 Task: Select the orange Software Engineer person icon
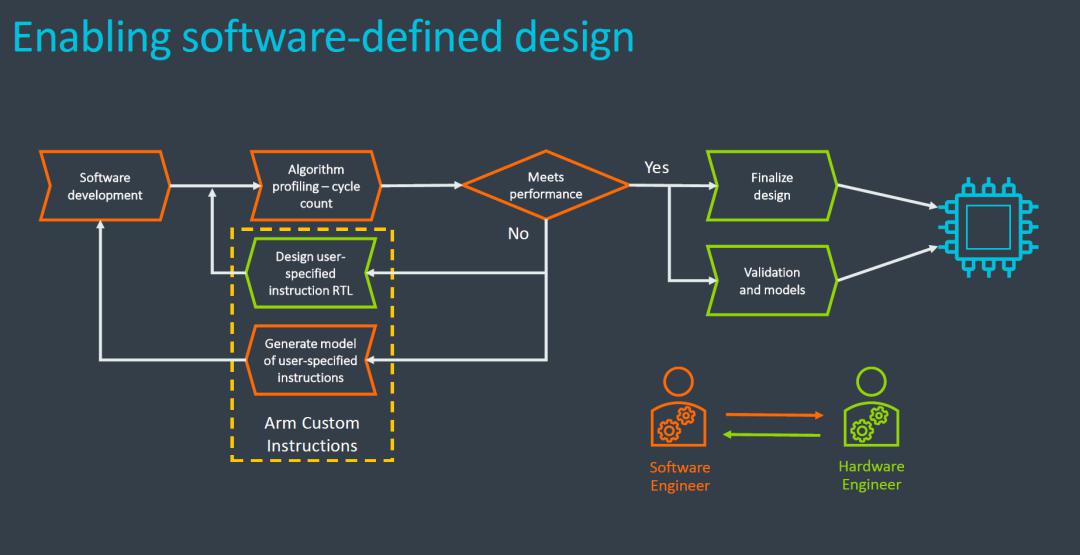click(678, 411)
